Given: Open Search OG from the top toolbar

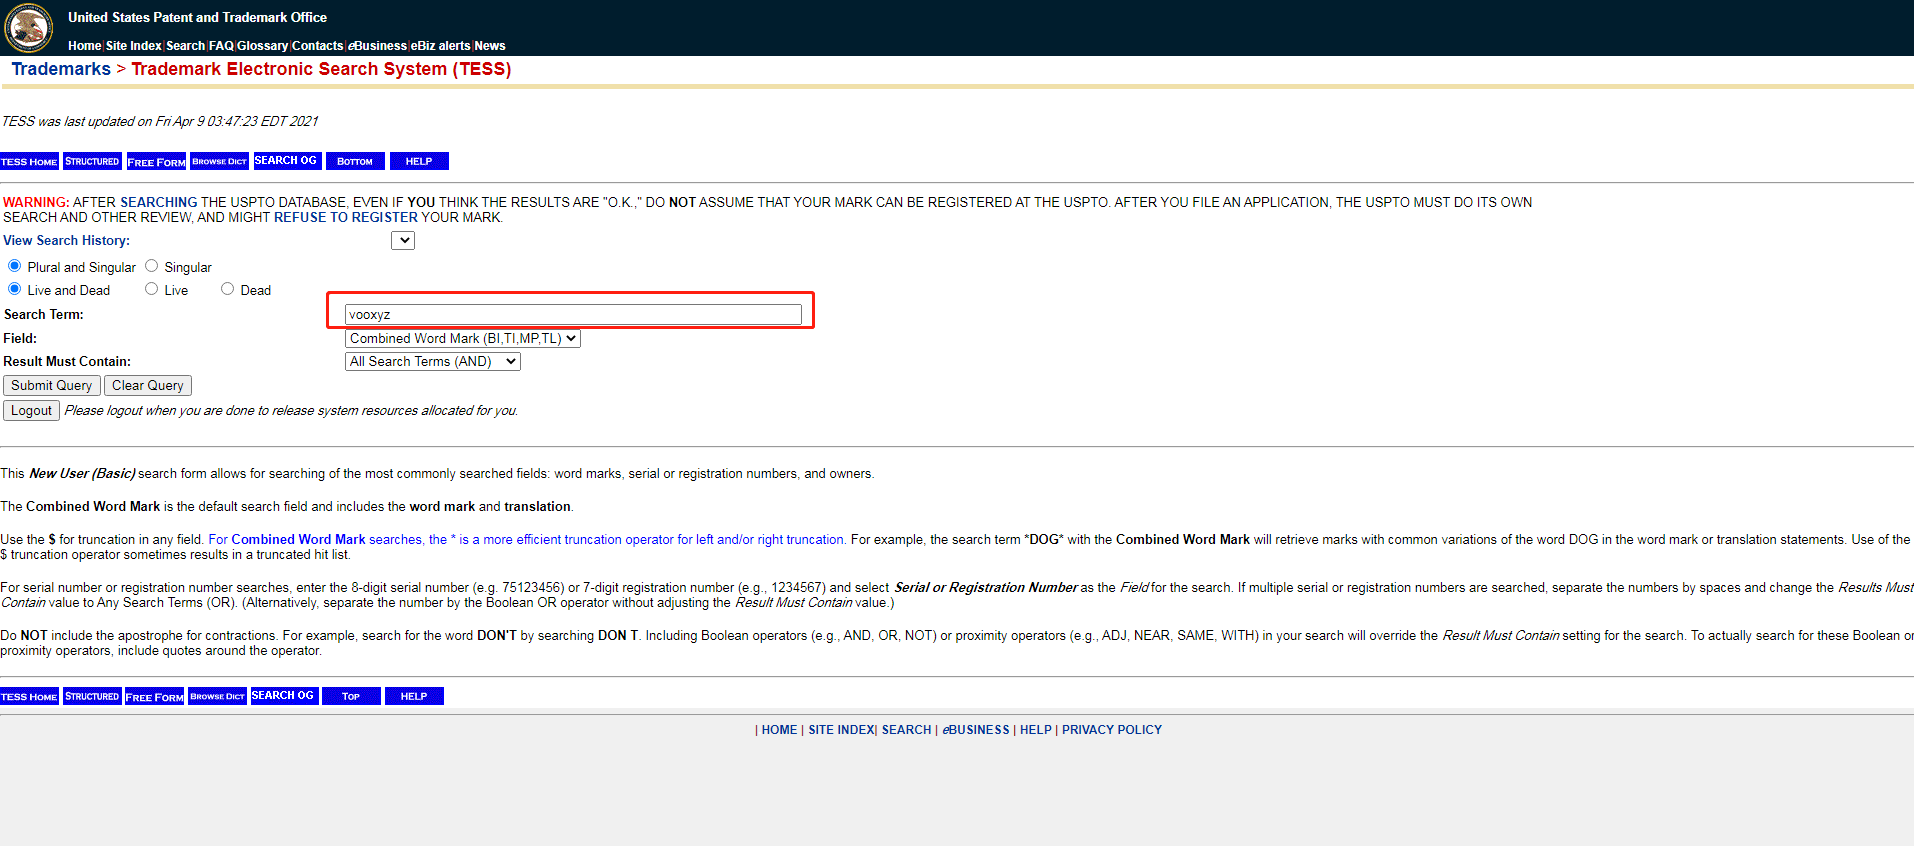Looking at the screenshot, I should coord(285,161).
